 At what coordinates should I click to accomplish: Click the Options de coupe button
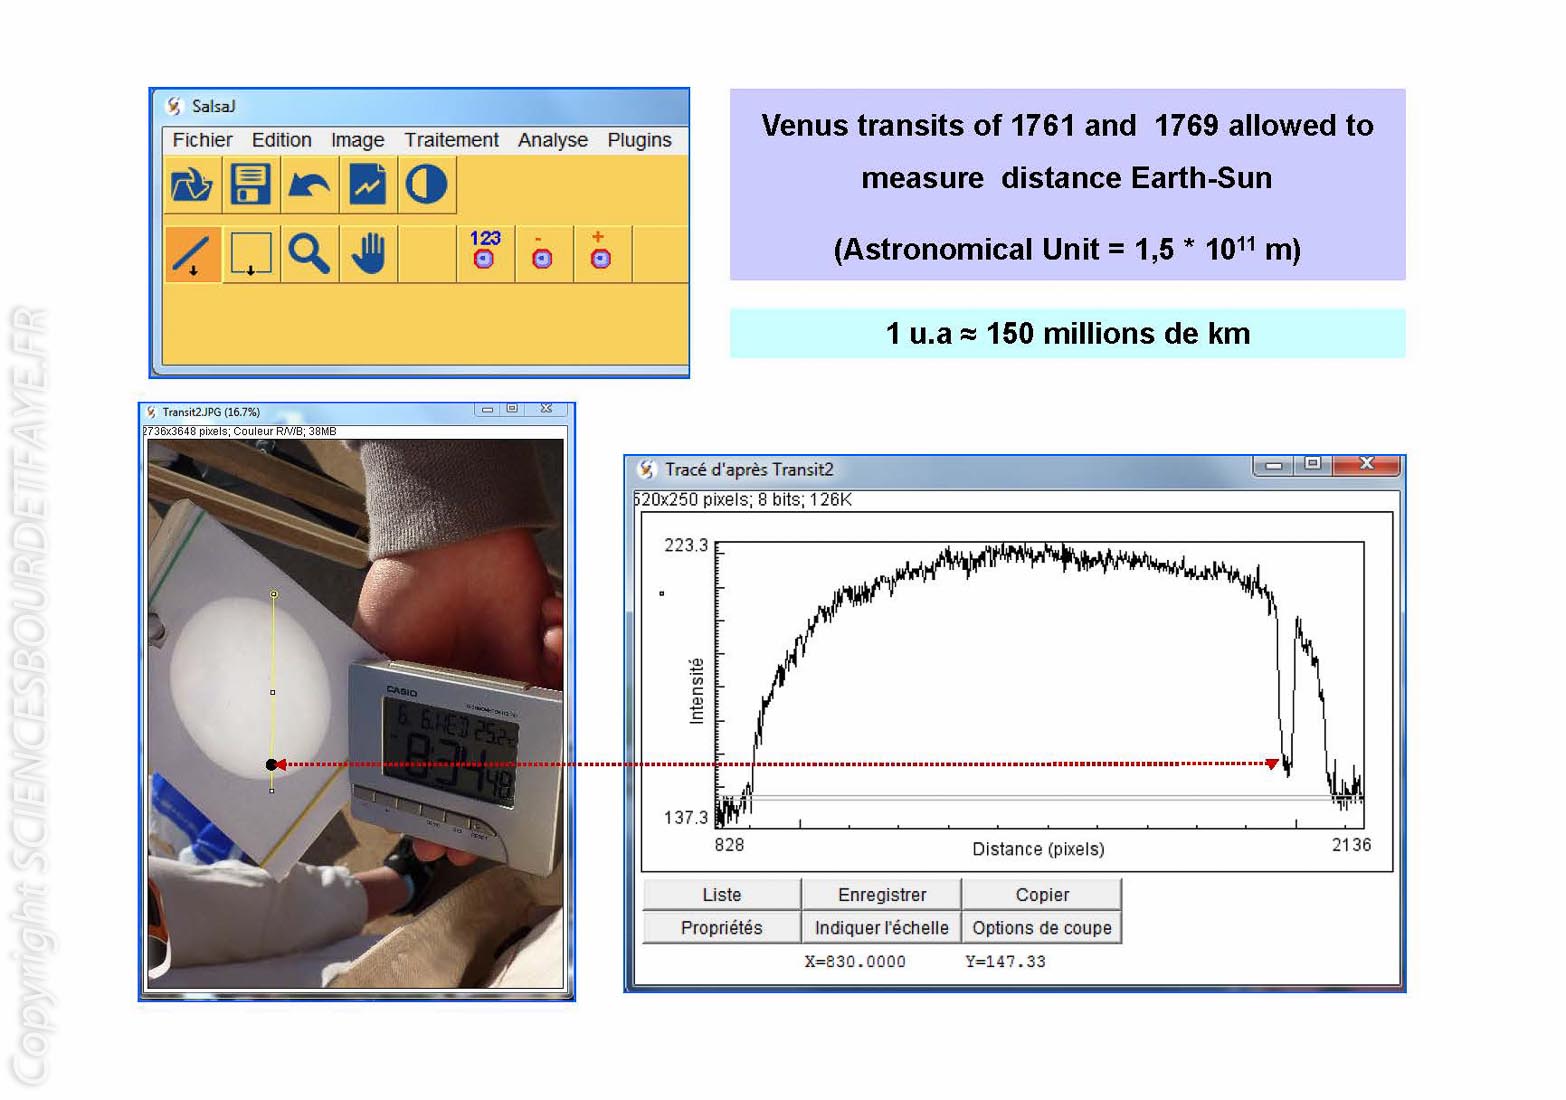(1042, 928)
